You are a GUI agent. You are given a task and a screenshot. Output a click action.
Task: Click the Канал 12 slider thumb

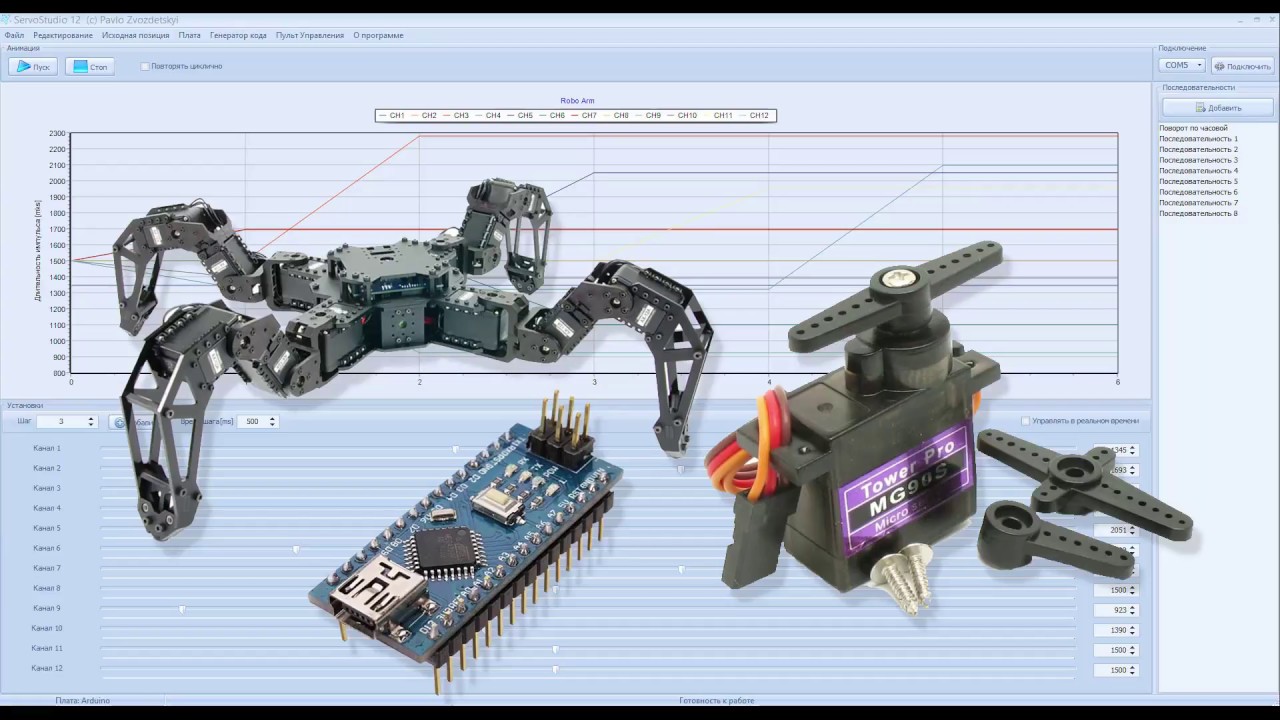(x=555, y=669)
